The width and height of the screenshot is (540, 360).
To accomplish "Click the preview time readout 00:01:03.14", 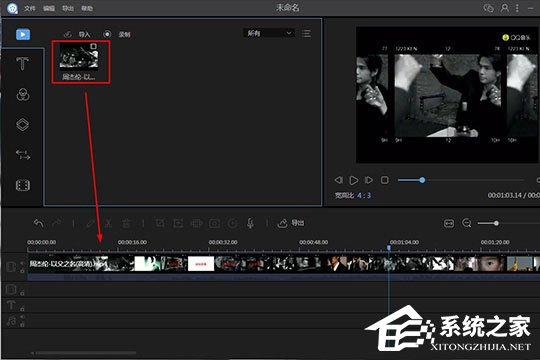I will click(x=505, y=195).
